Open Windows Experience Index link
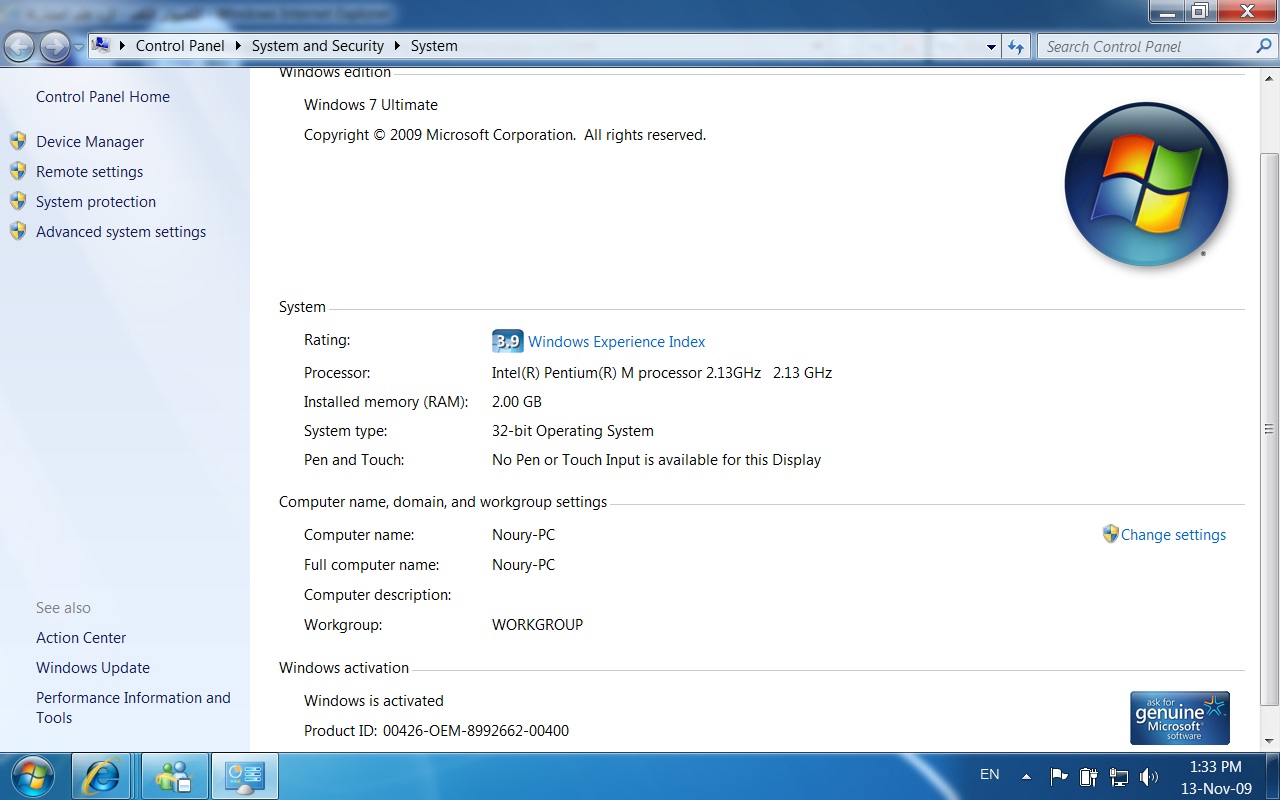1280x800 pixels. tap(617, 342)
